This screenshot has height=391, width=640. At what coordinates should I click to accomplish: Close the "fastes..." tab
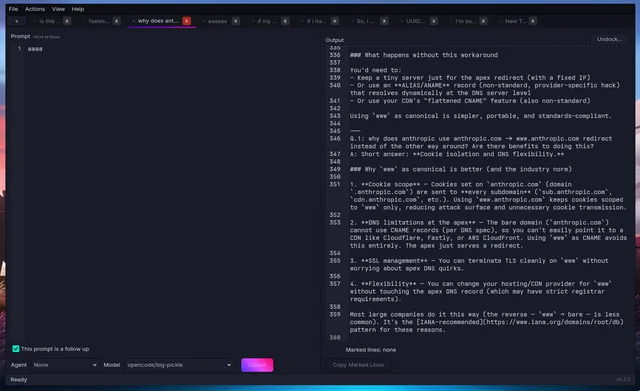point(117,21)
